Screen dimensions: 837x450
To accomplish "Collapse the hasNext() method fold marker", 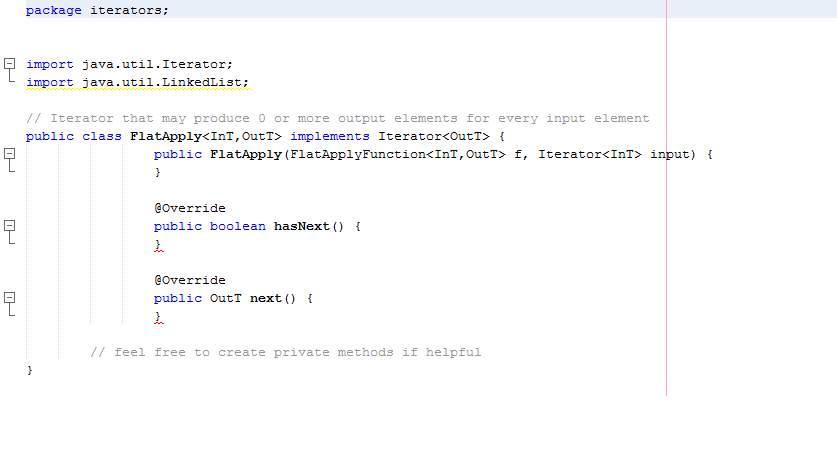I will tap(10, 226).
